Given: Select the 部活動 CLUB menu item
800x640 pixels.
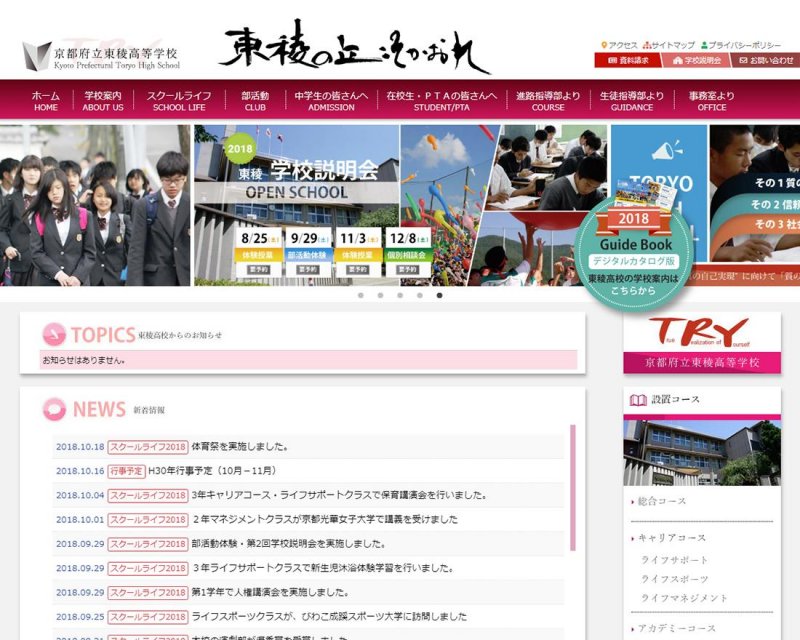Looking at the screenshot, I should point(255,101).
